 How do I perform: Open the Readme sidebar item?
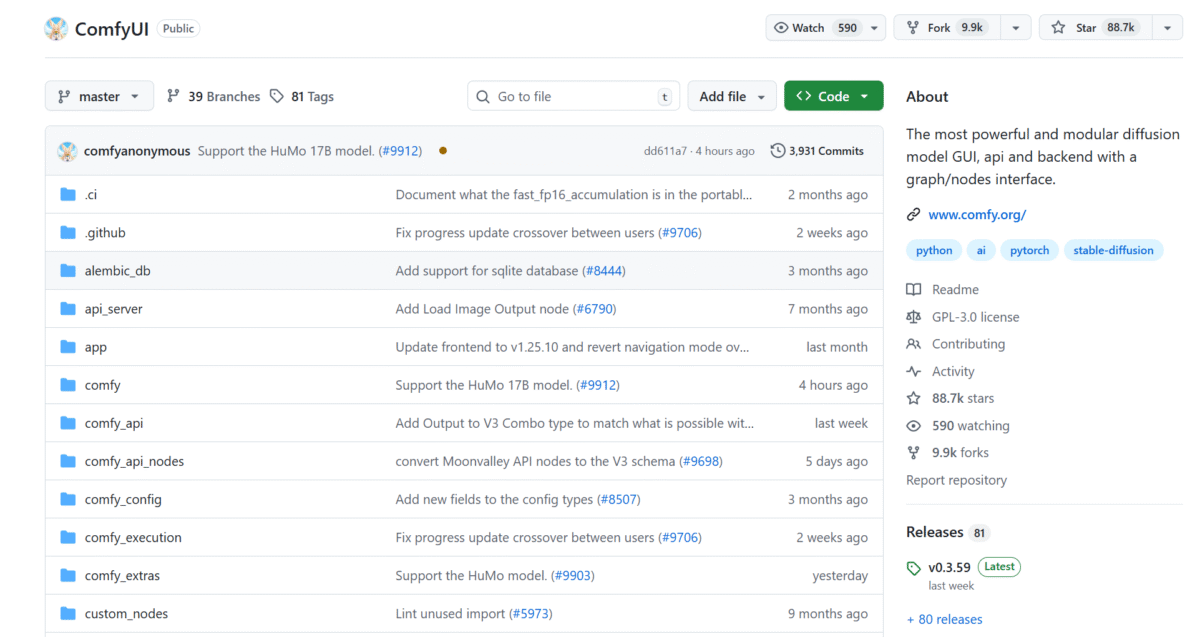tap(954, 289)
